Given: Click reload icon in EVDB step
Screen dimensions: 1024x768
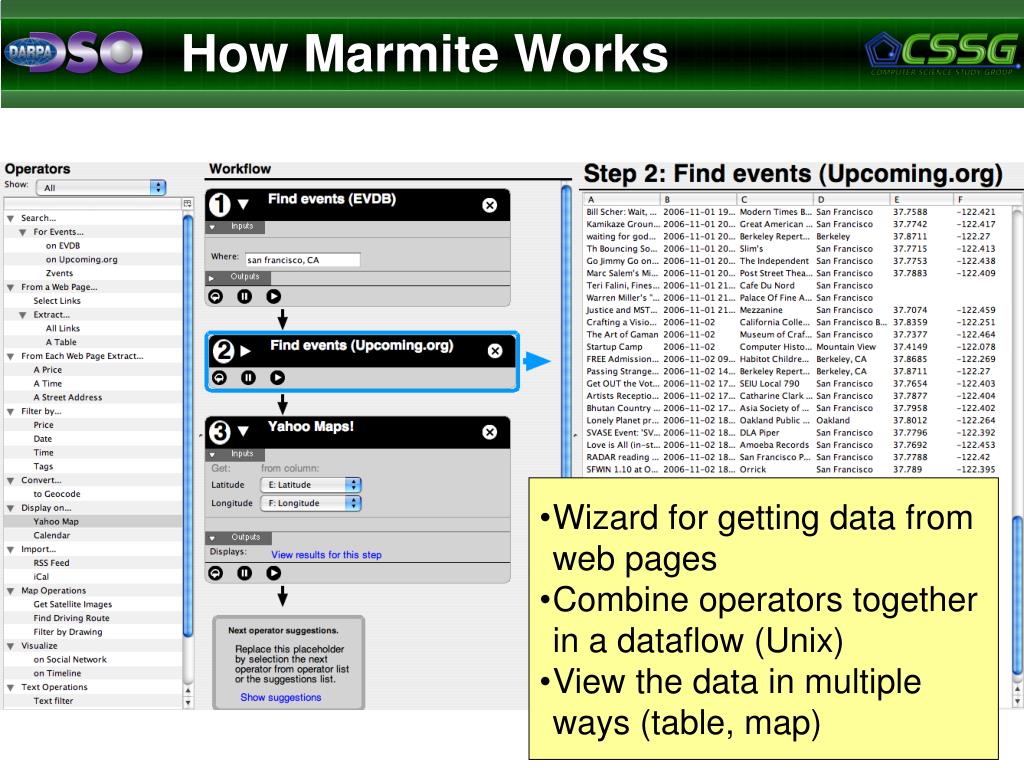Looking at the screenshot, I should [216, 296].
